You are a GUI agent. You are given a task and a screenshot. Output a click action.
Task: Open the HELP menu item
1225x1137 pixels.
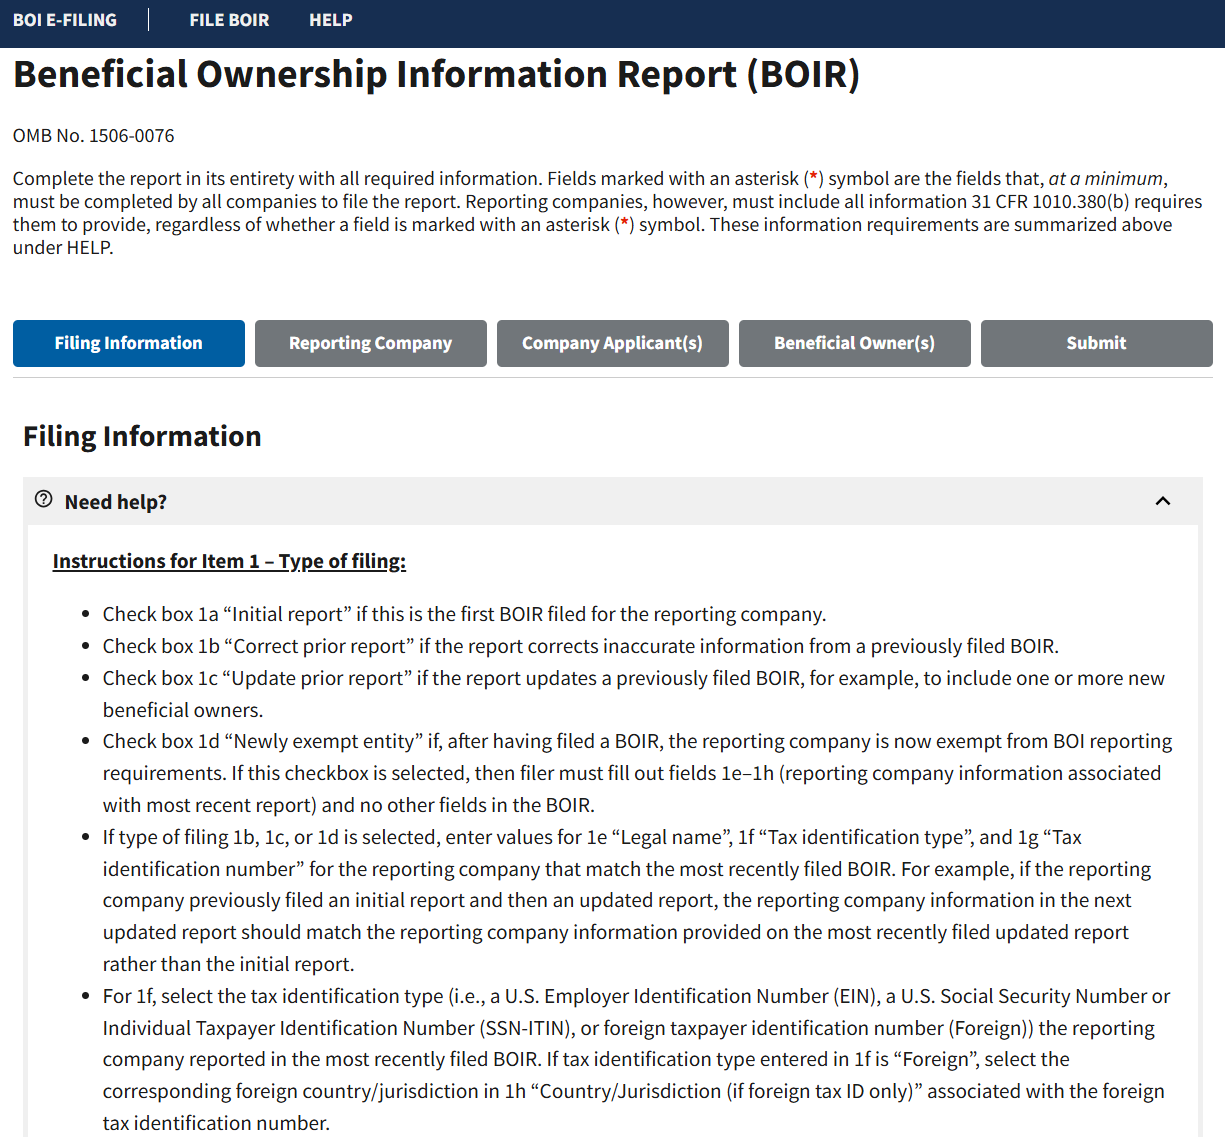pyautogui.click(x=330, y=20)
